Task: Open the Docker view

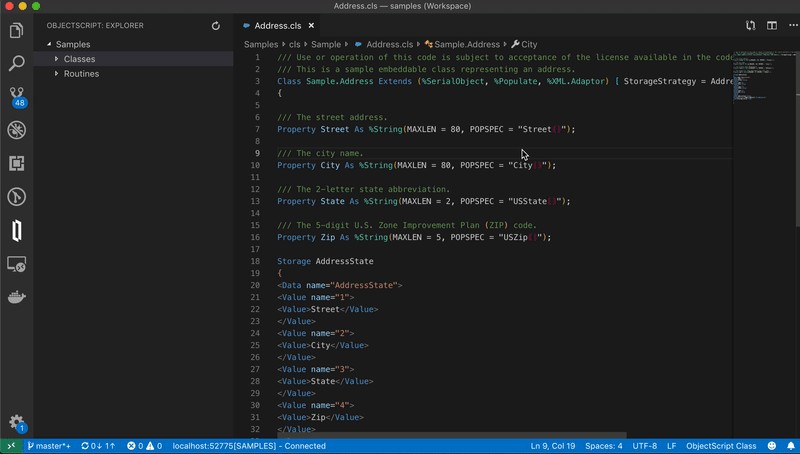Action: 16,297
